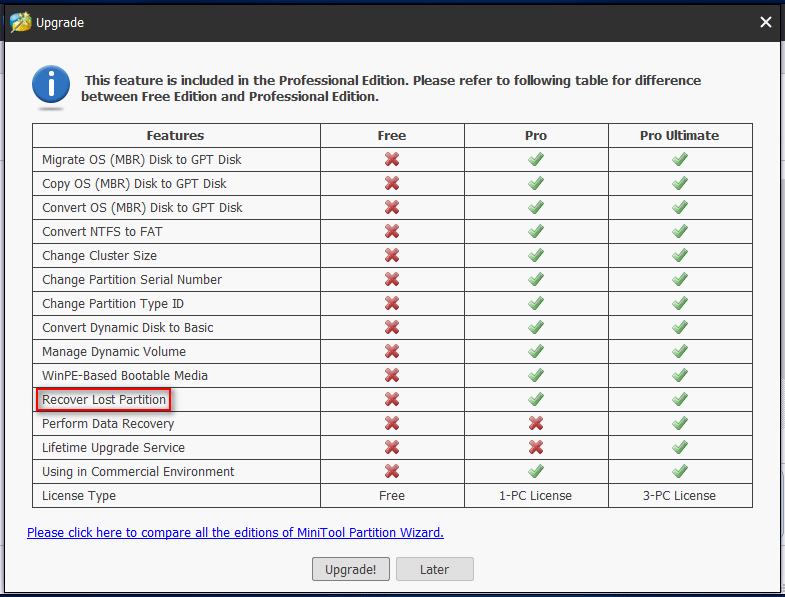Click Pro Ultimate checkmark for Convert NTFS to FAT
This screenshot has height=597, width=785.
click(x=679, y=231)
